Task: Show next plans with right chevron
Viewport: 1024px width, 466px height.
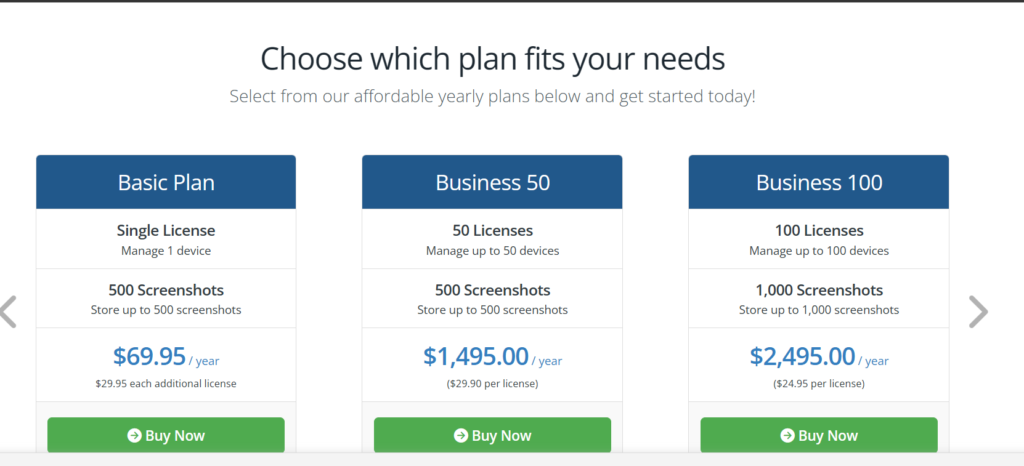Action: point(978,312)
